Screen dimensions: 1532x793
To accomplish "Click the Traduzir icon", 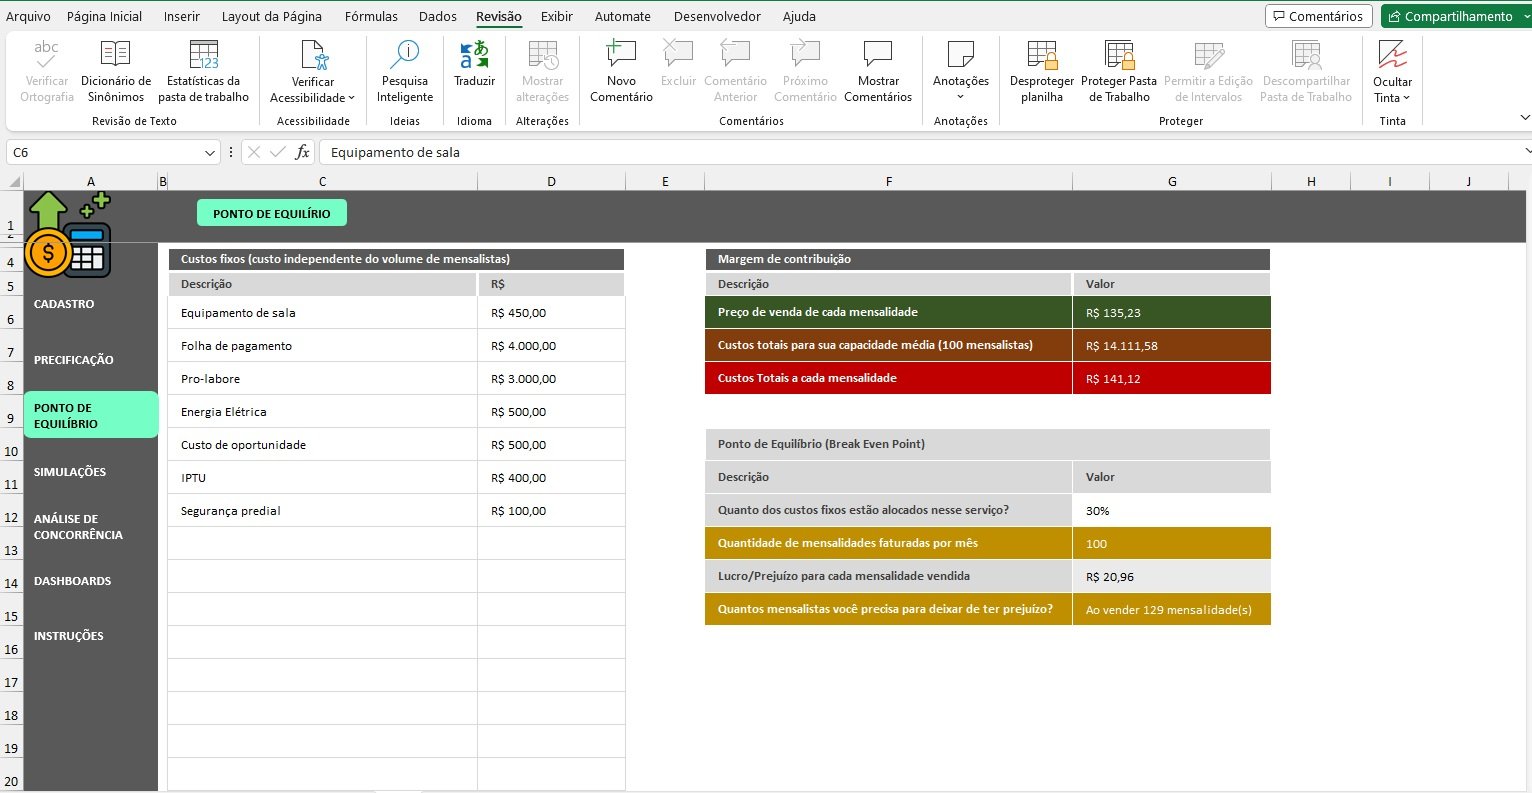I will 474,55.
